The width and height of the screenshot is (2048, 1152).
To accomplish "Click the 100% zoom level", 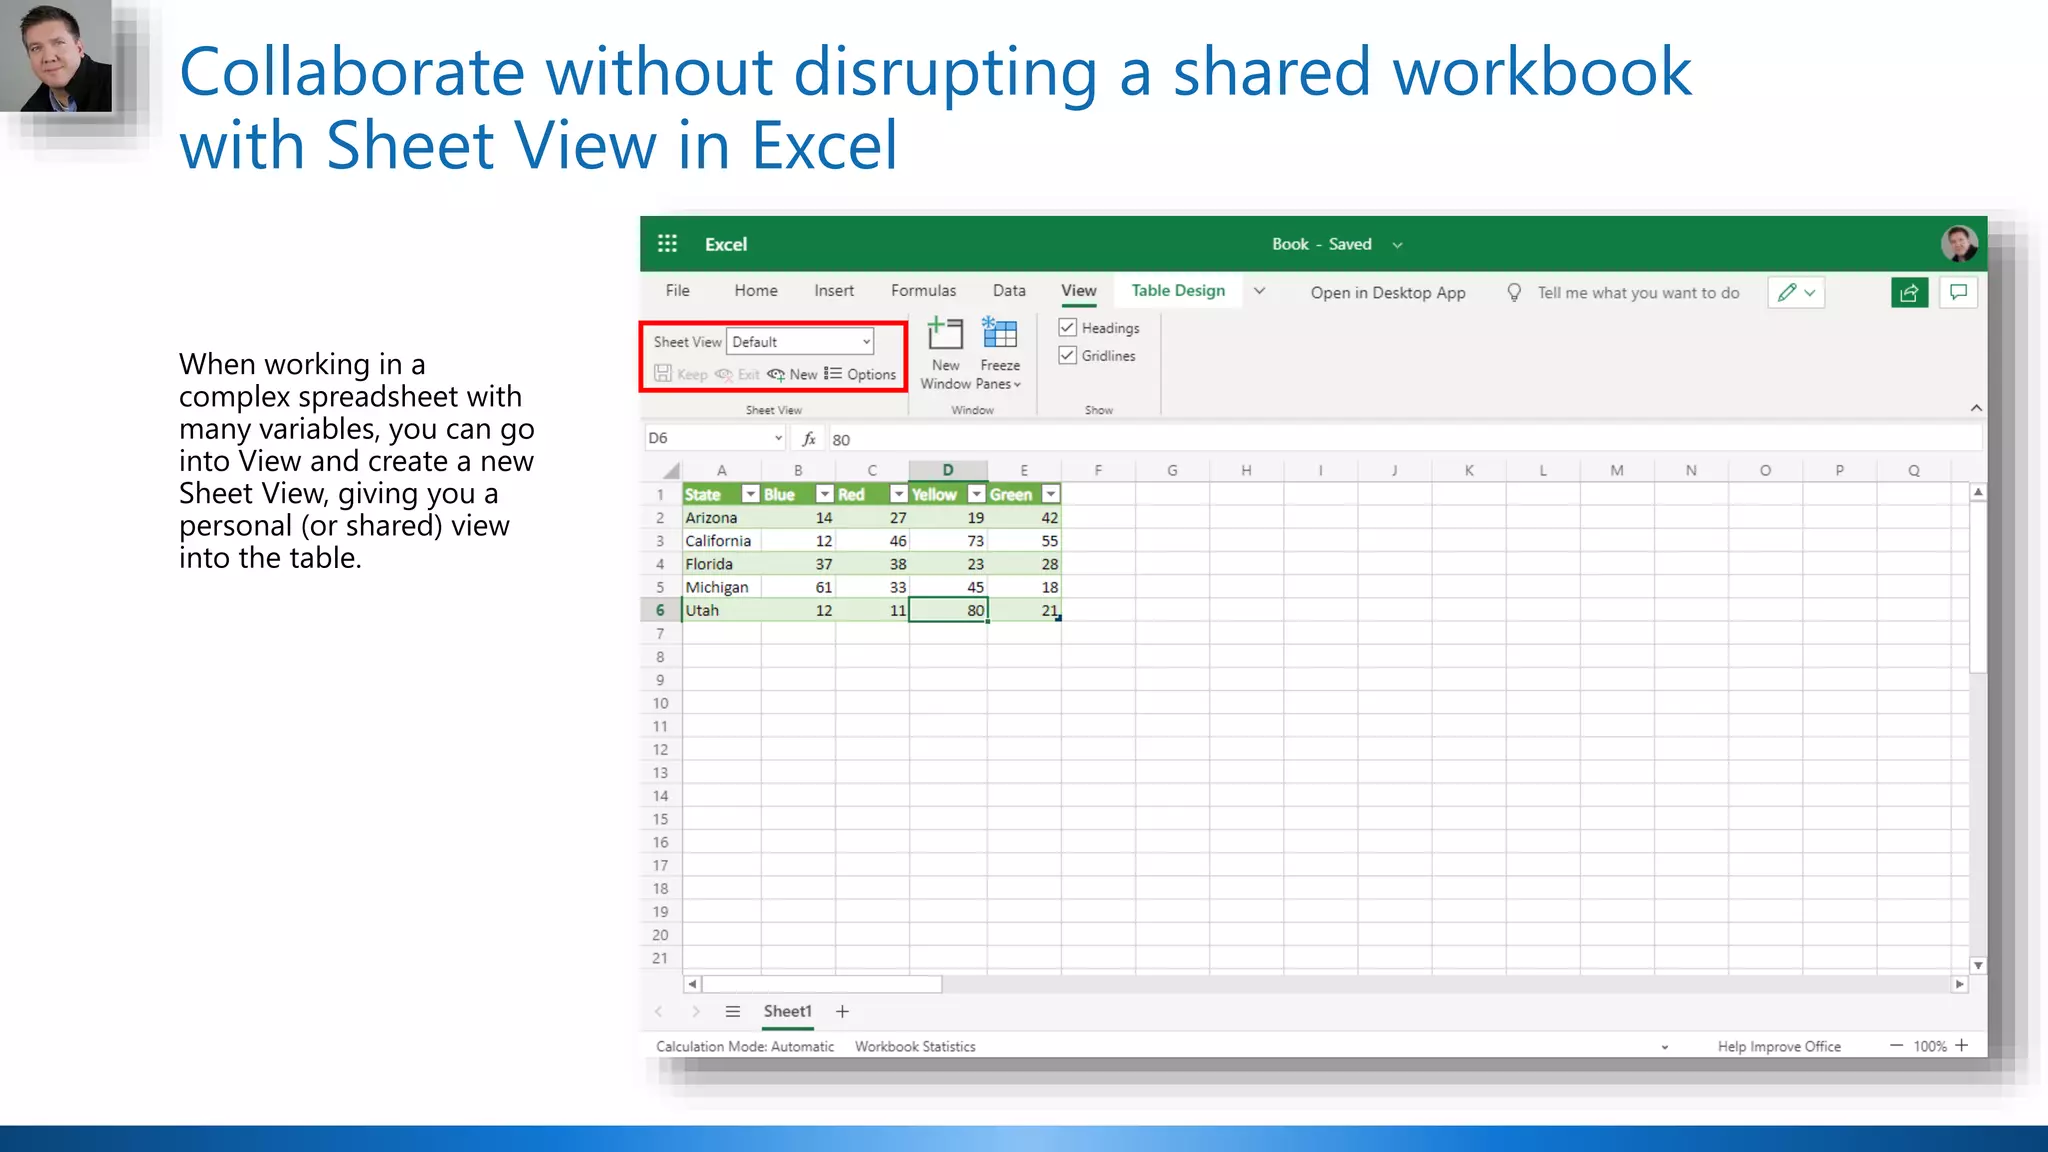I will click(x=1930, y=1046).
